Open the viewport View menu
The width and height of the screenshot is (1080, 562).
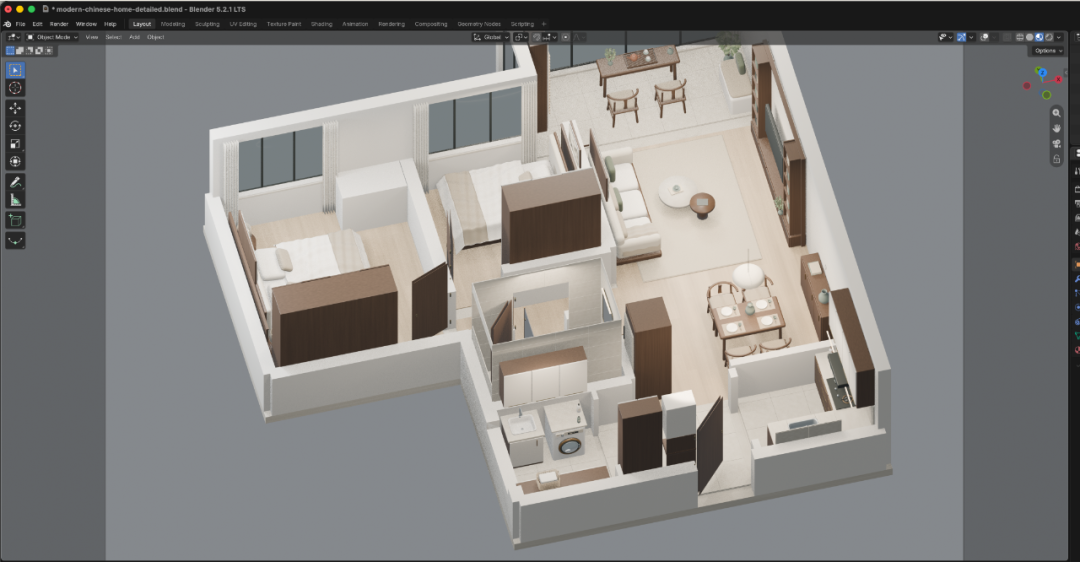click(92, 37)
